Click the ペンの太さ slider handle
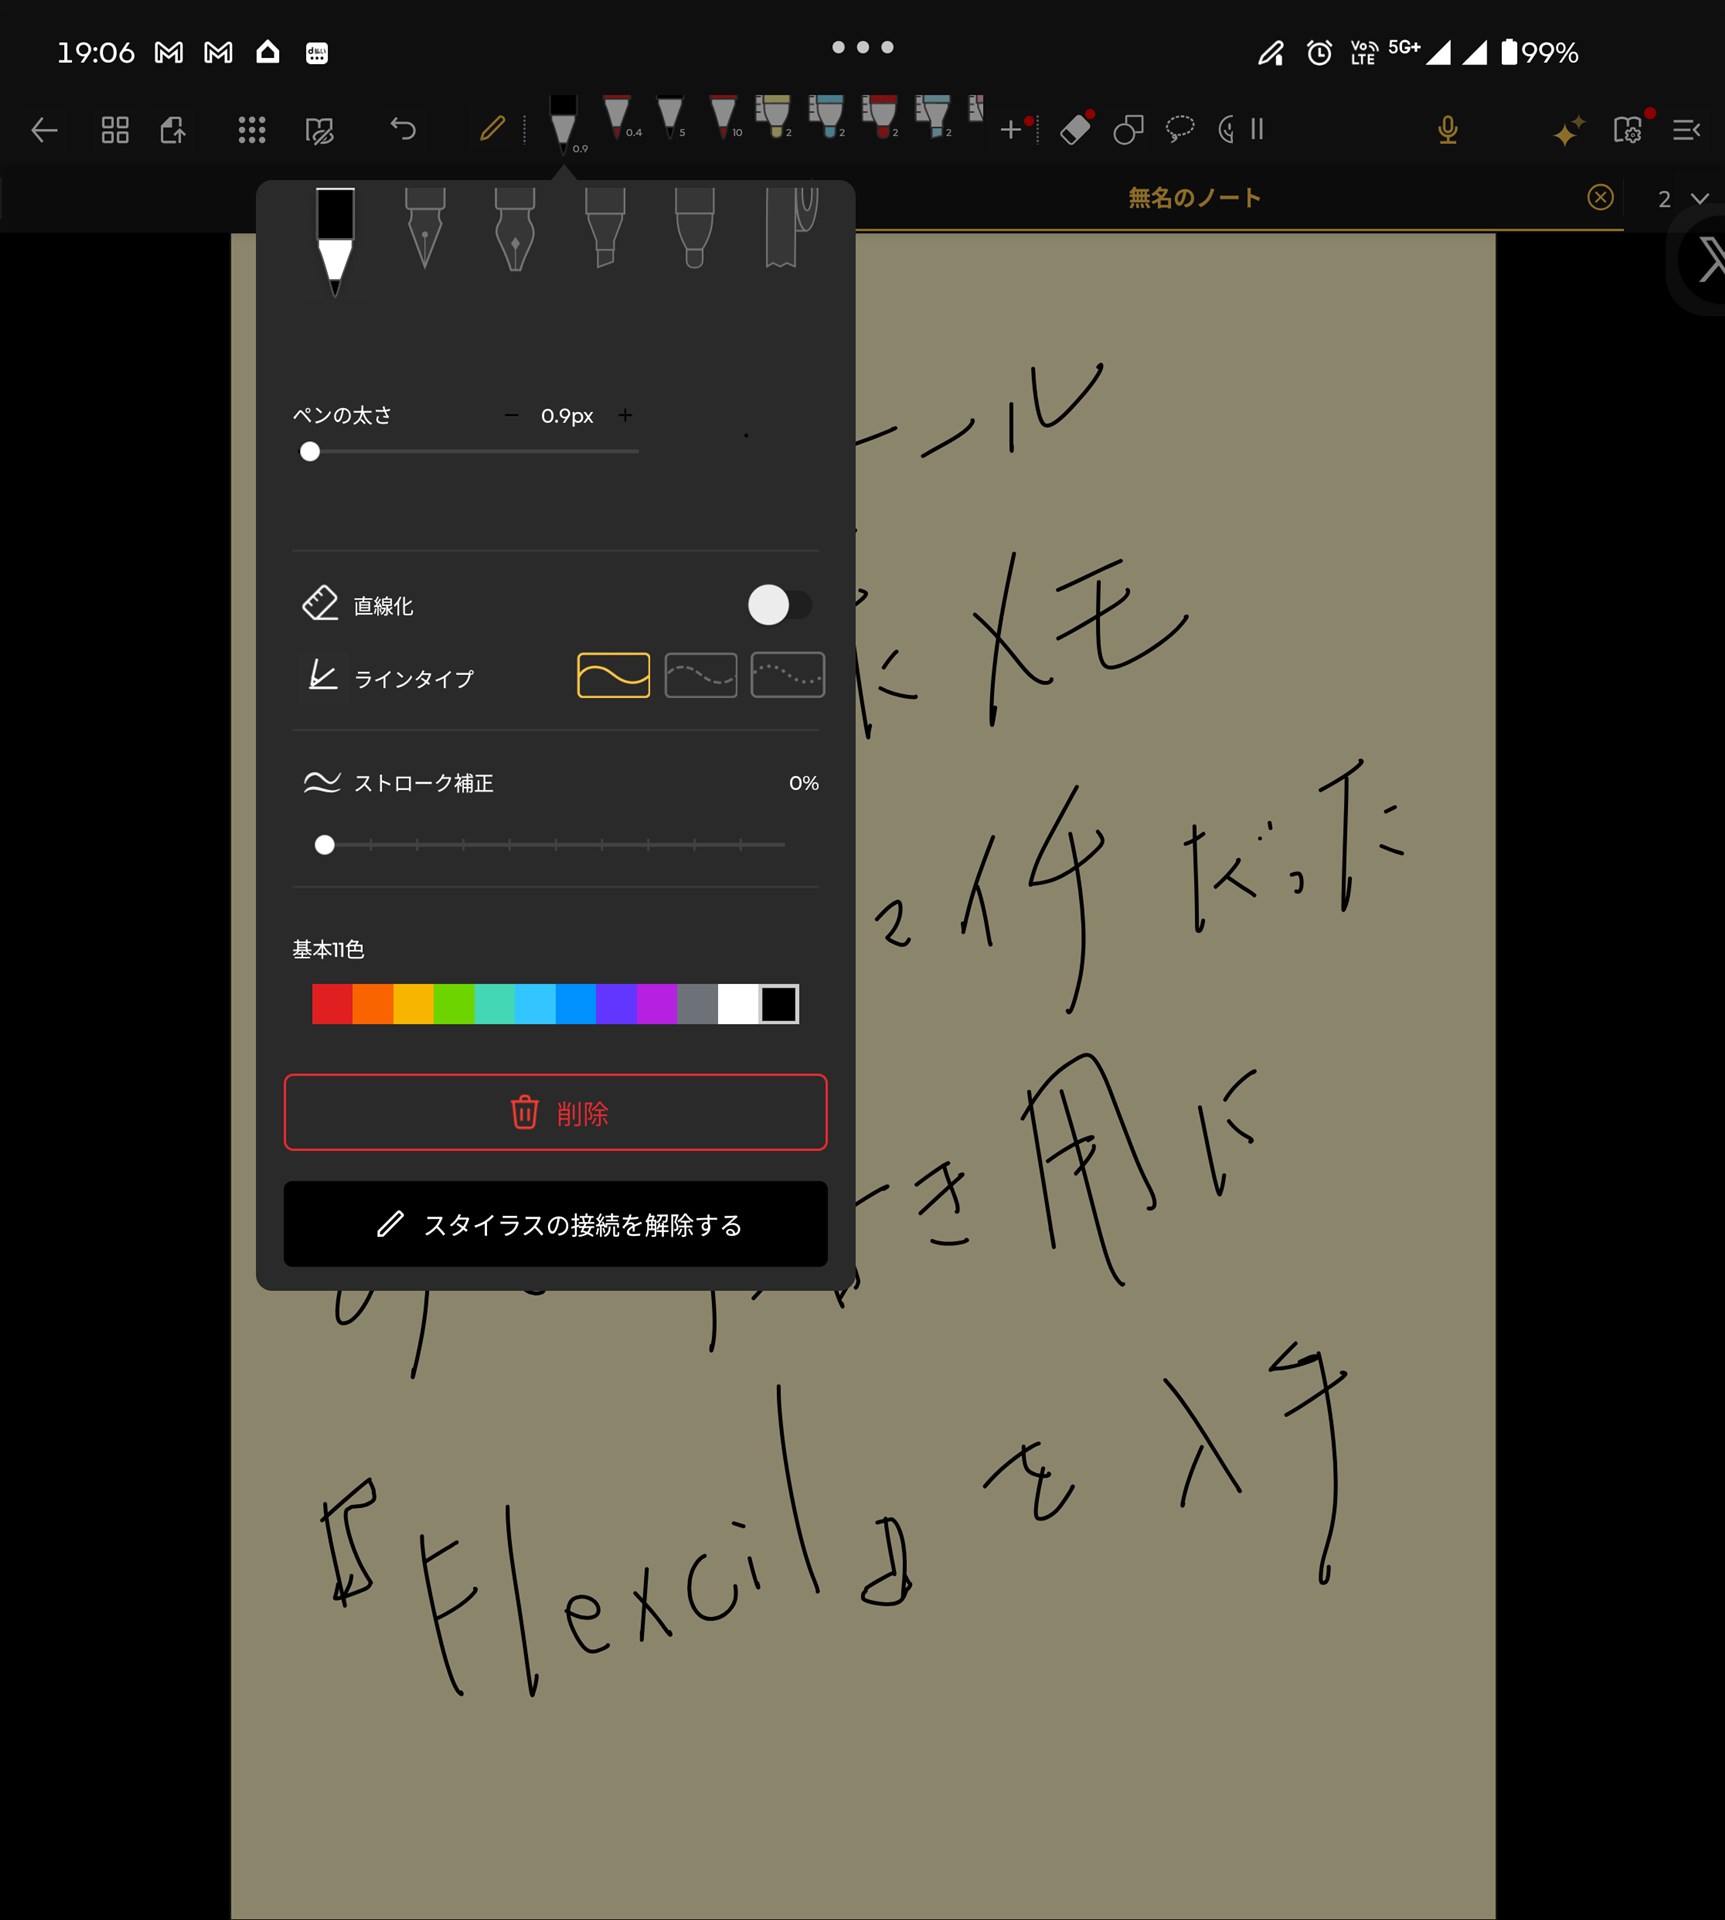Image resolution: width=1725 pixels, height=1920 pixels. [310, 452]
